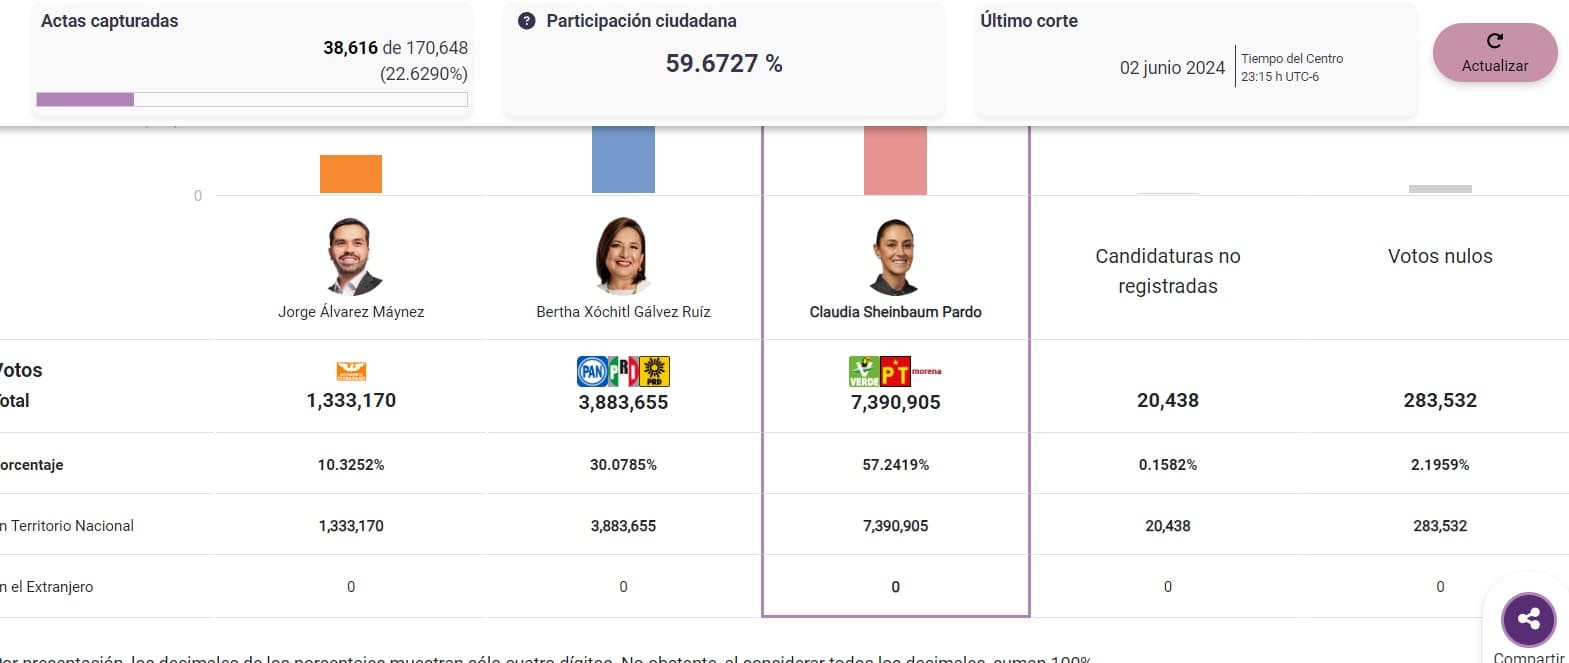Click the Claudia Sheinbaum Pardo name label
1569x663 pixels.
895,312
